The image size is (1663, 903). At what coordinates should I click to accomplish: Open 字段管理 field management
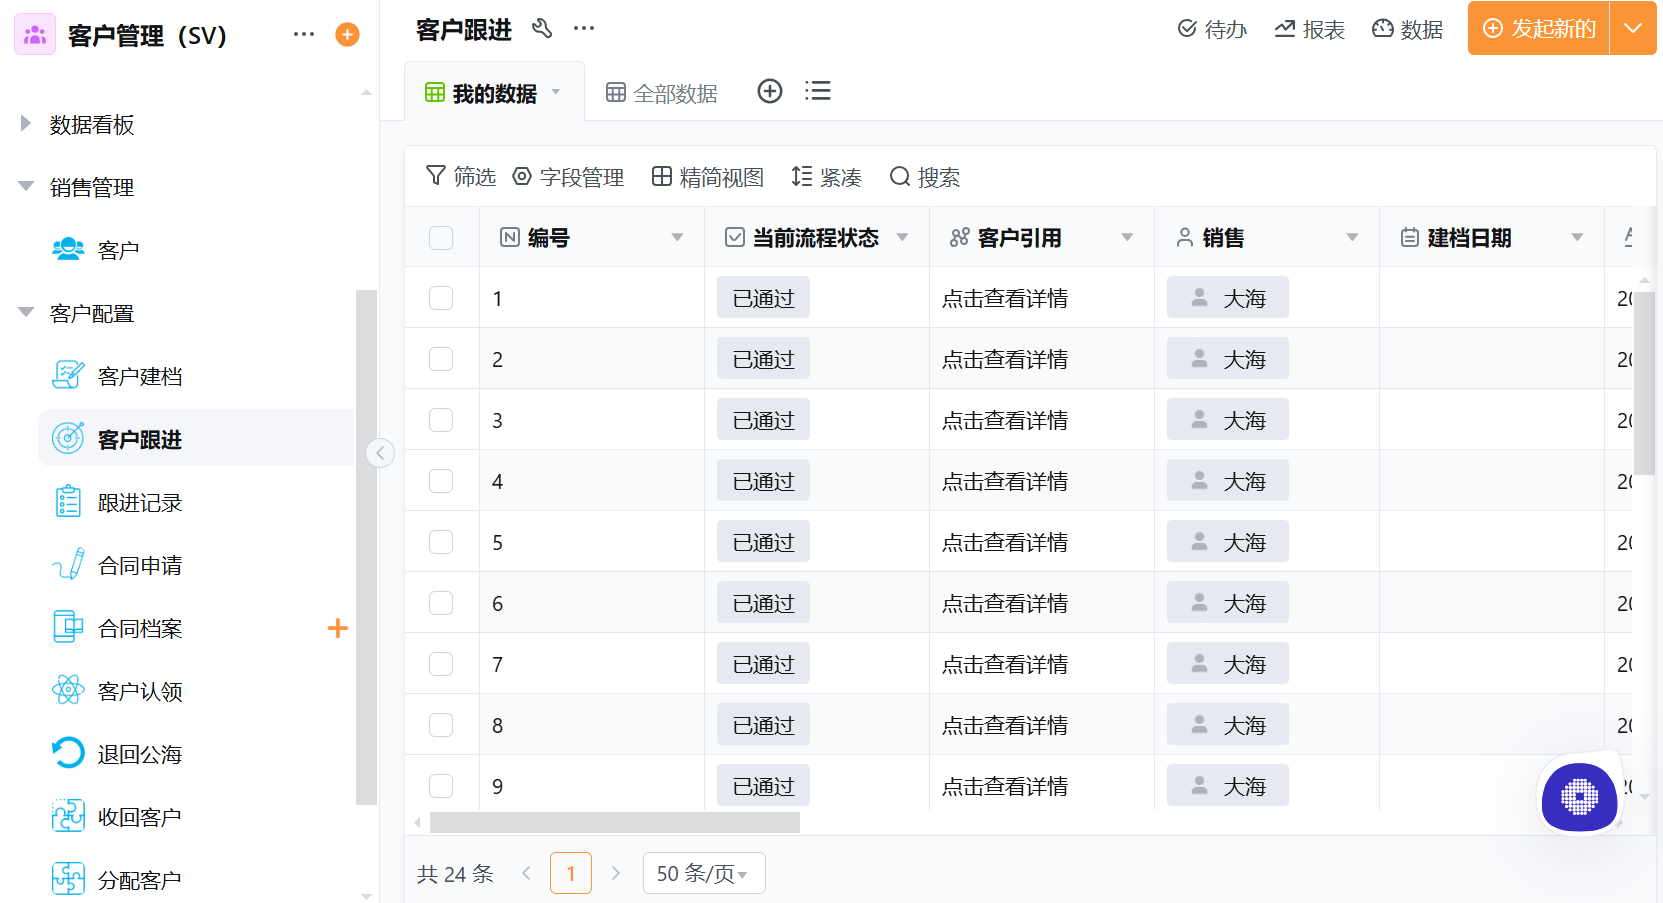[x=568, y=177]
